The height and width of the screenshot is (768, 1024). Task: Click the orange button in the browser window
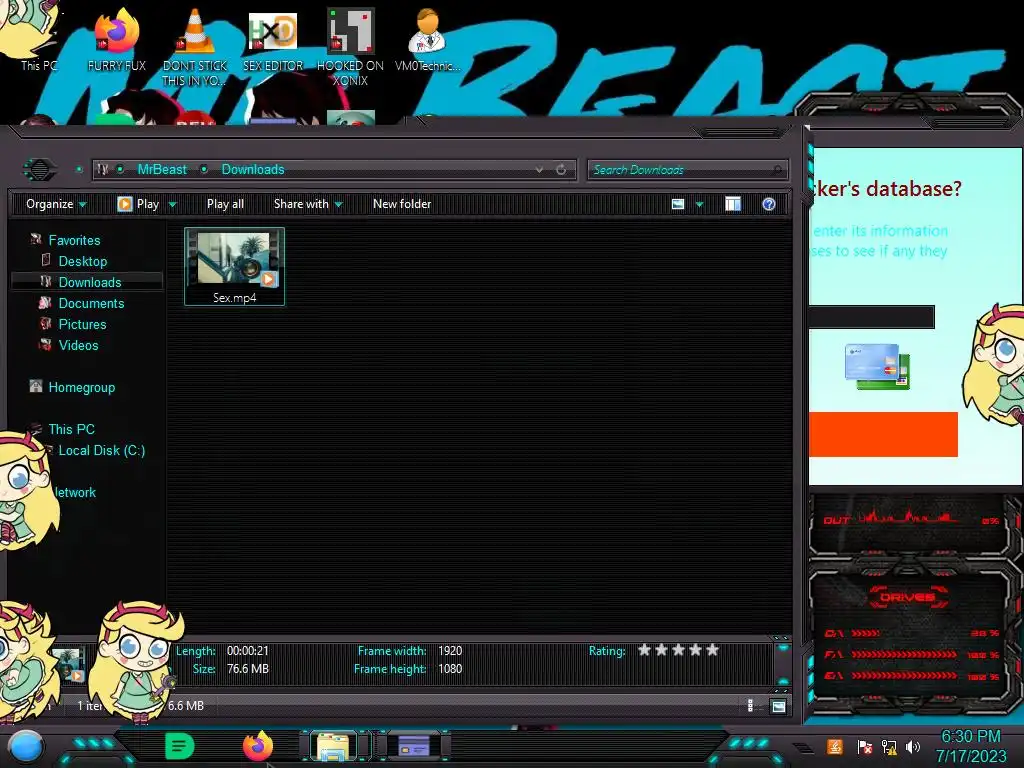coord(883,434)
